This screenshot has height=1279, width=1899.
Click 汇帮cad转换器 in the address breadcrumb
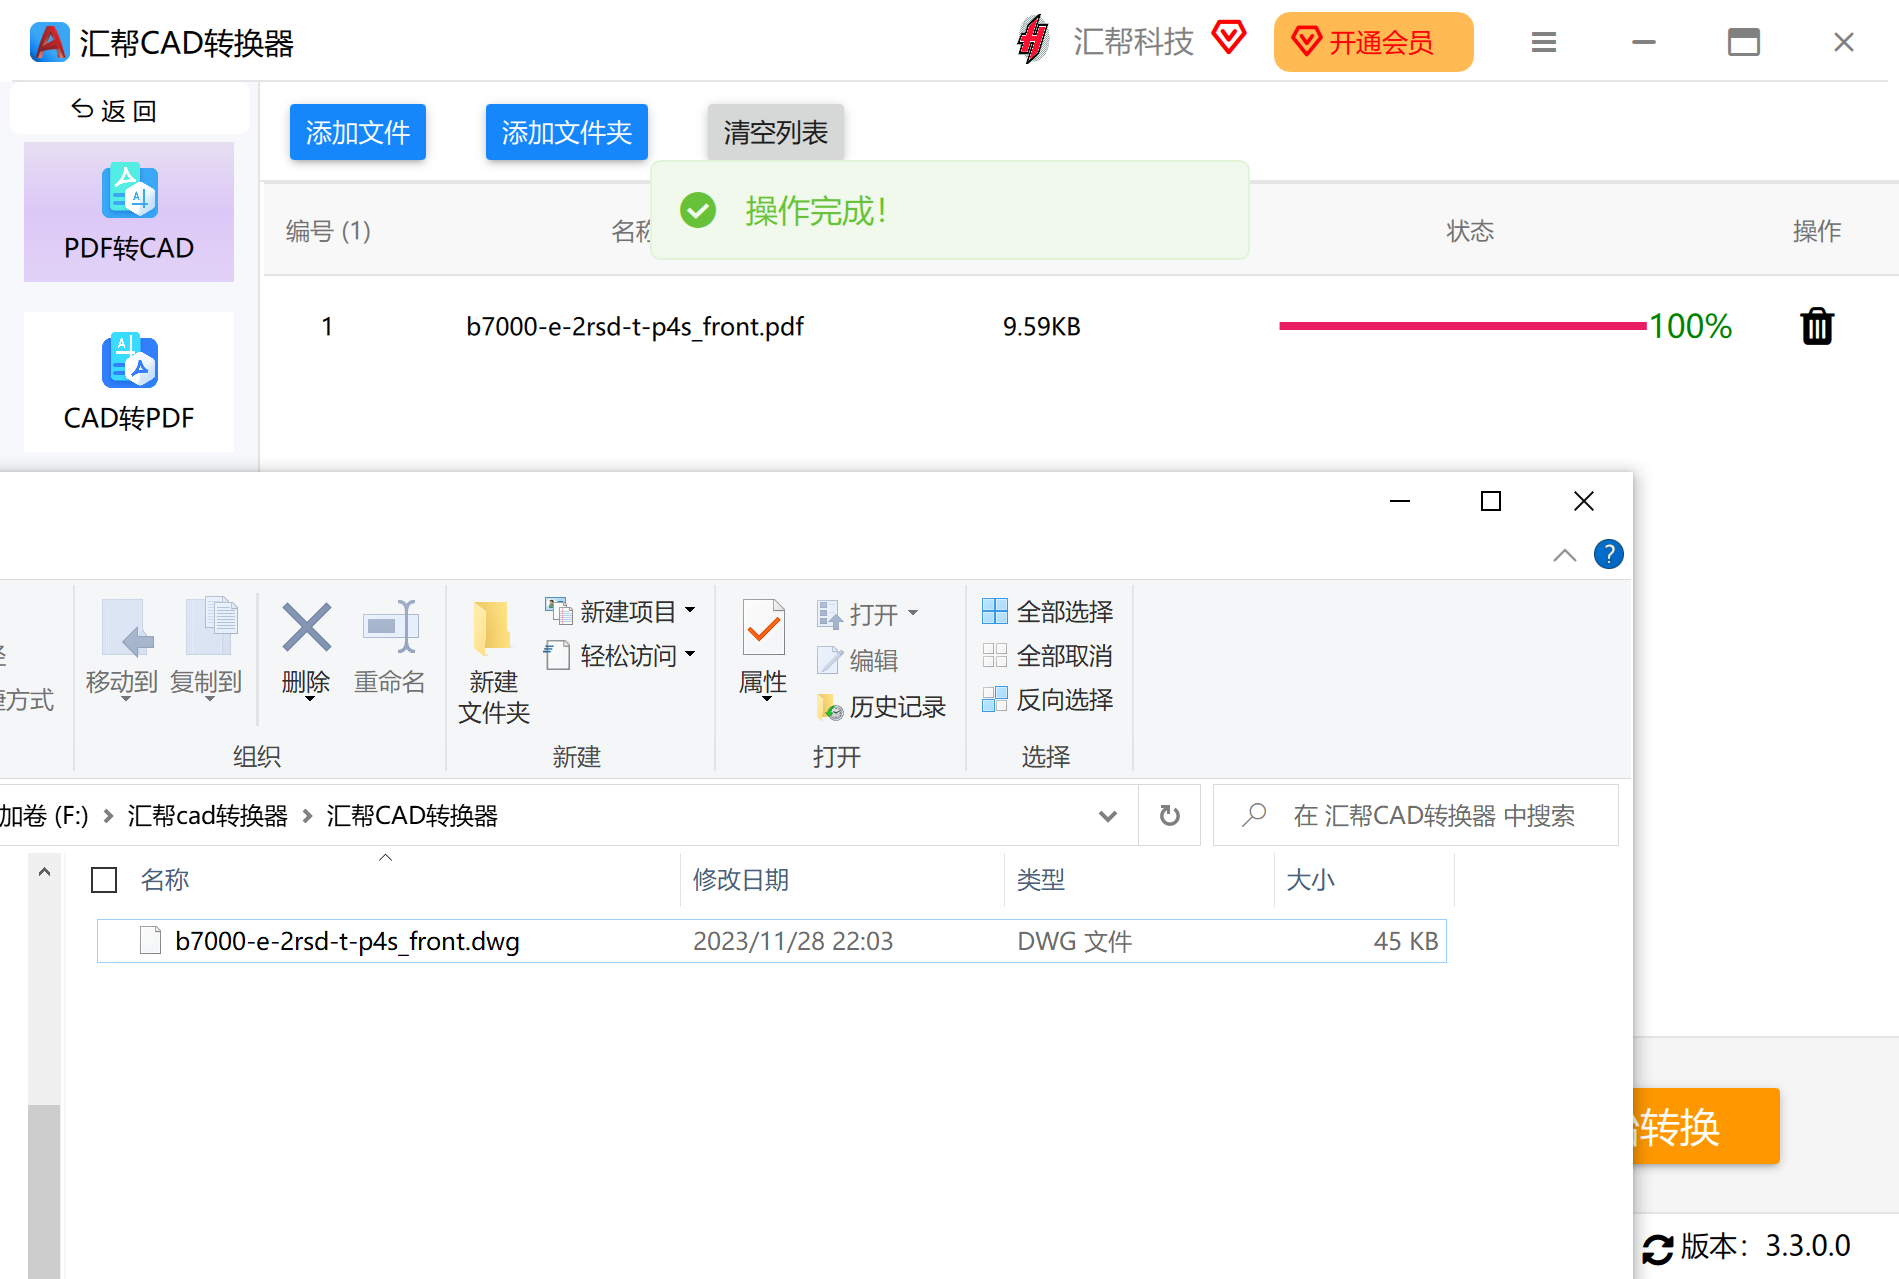[x=207, y=816]
